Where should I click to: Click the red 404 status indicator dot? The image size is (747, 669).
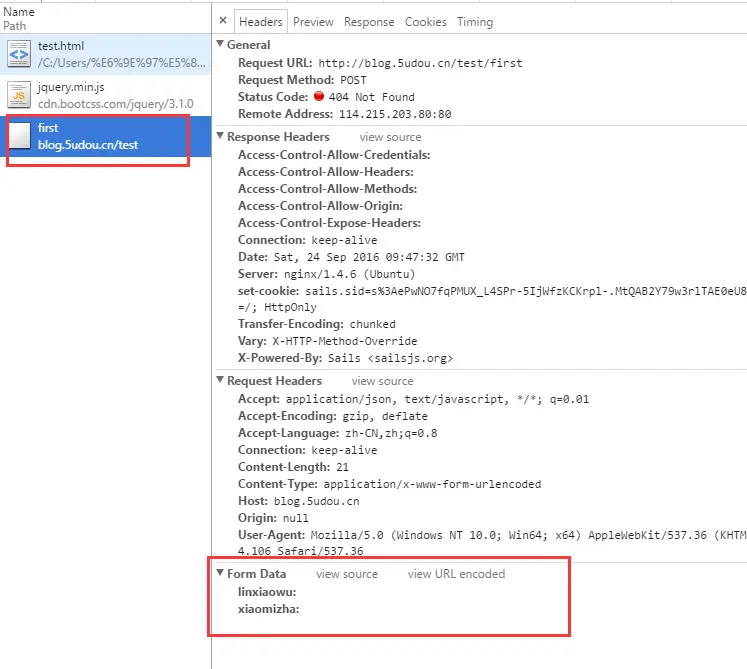tap(319, 96)
